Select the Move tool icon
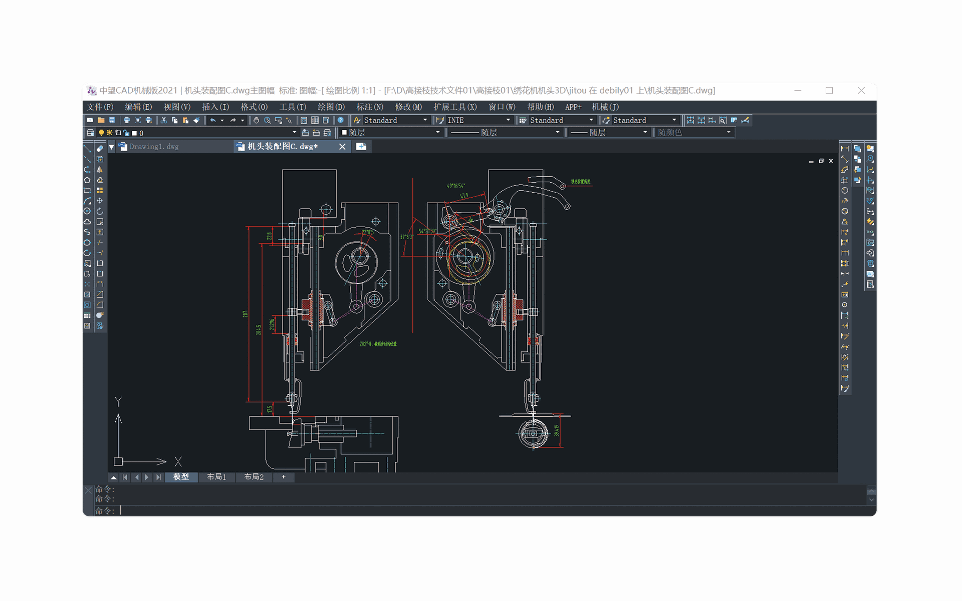 pos(100,201)
